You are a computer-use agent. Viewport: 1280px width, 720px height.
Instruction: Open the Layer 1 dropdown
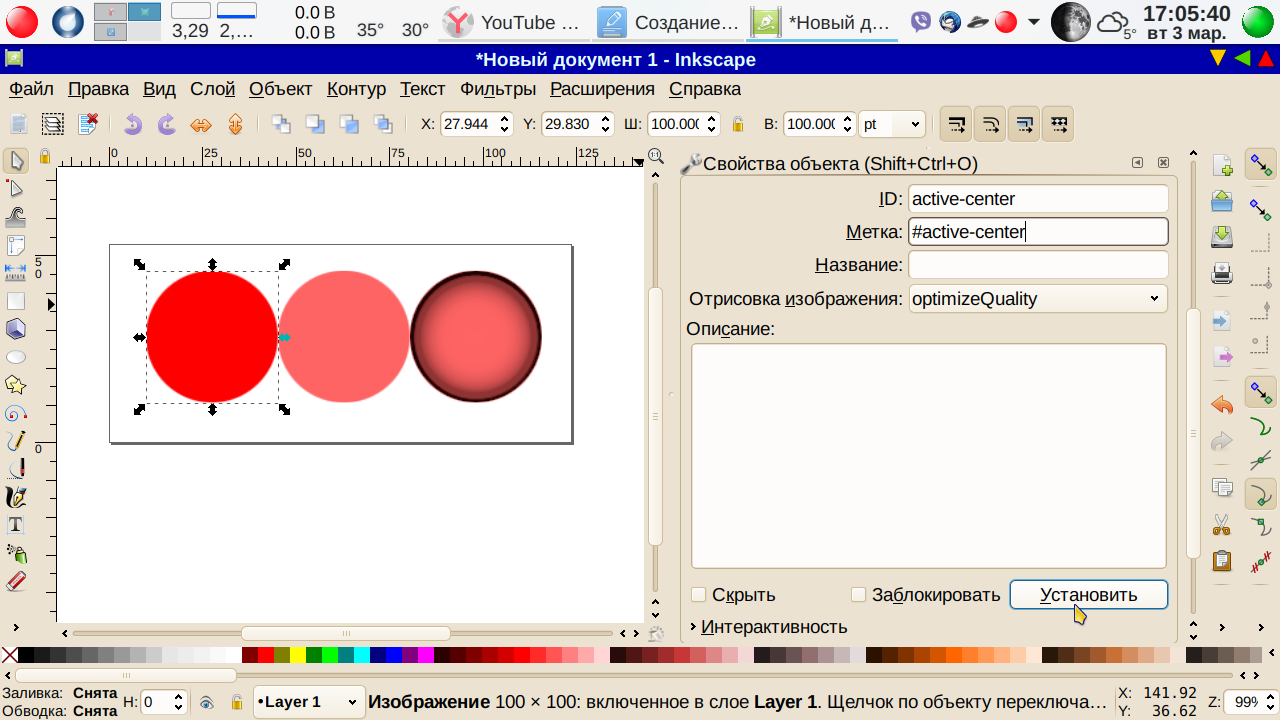coord(308,702)
